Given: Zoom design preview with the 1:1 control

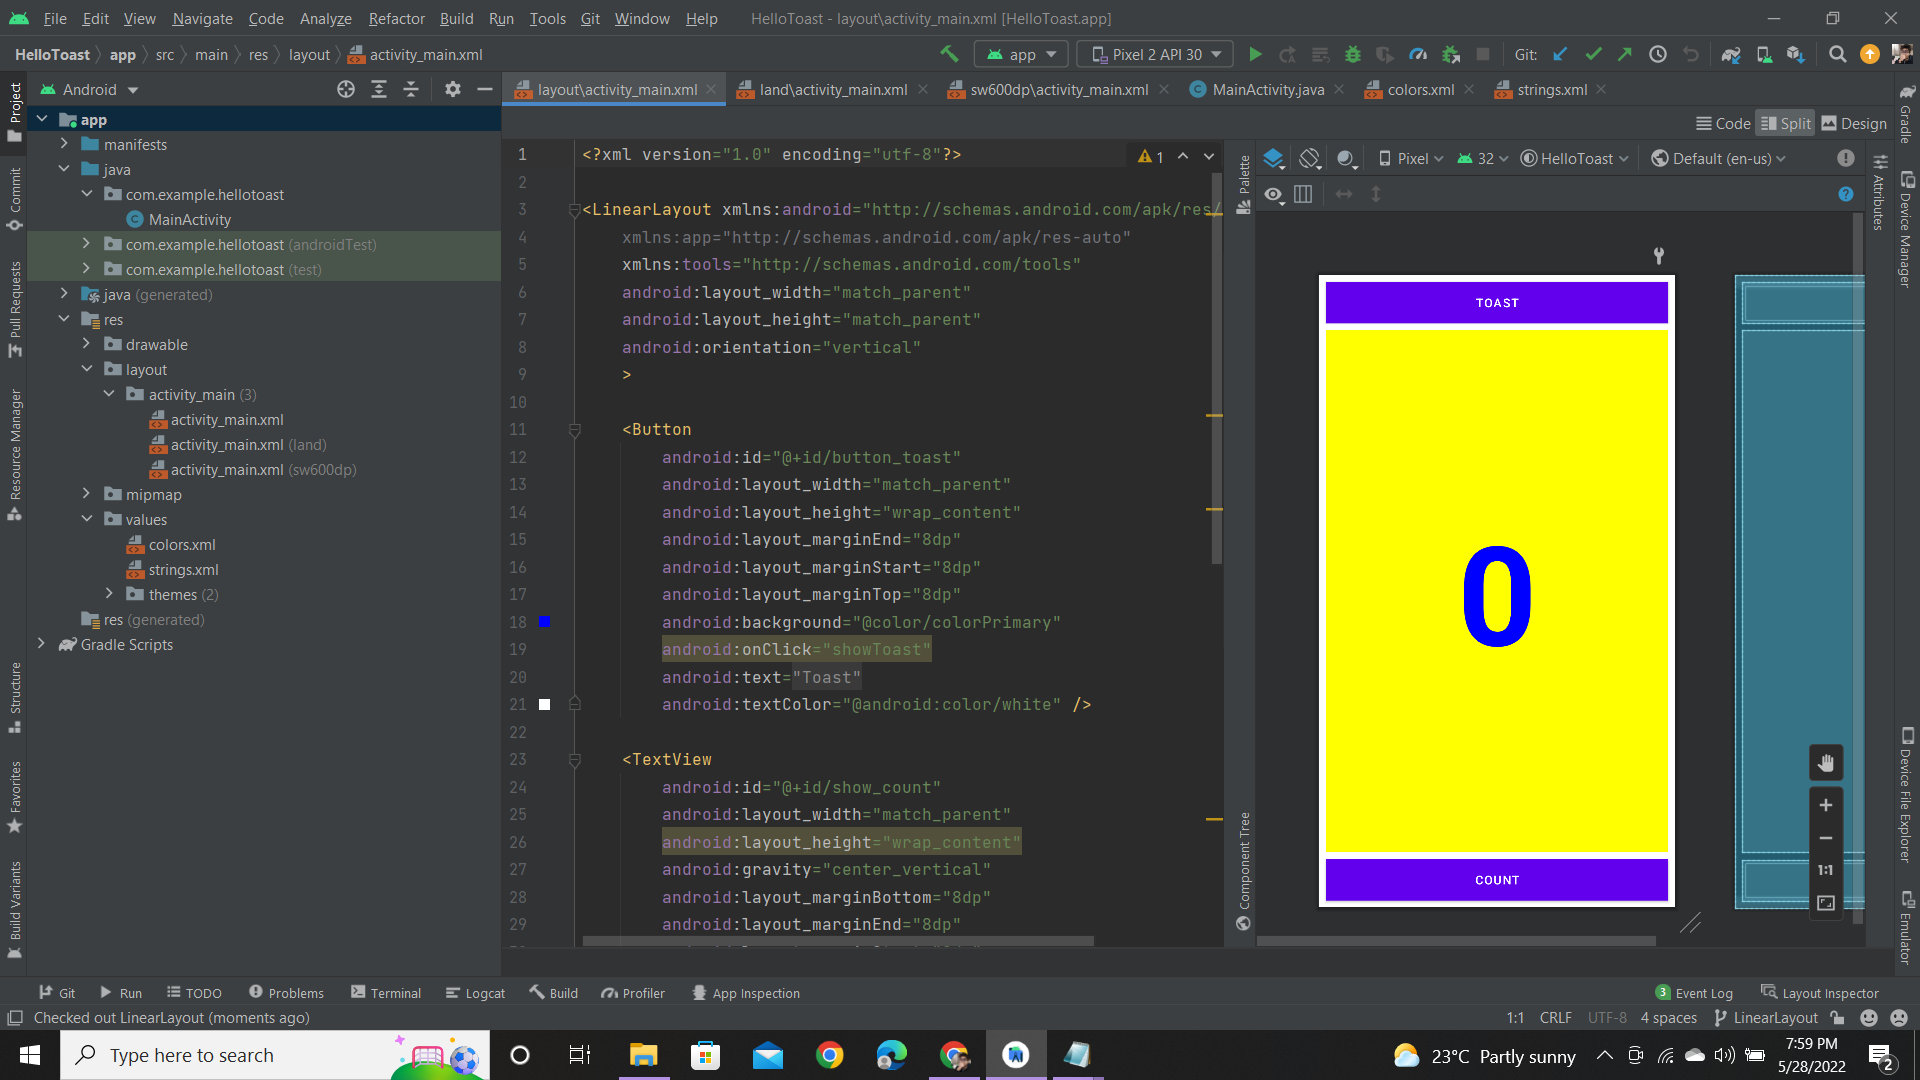Looking at the screenshot, I should [x=1825, y=870].
